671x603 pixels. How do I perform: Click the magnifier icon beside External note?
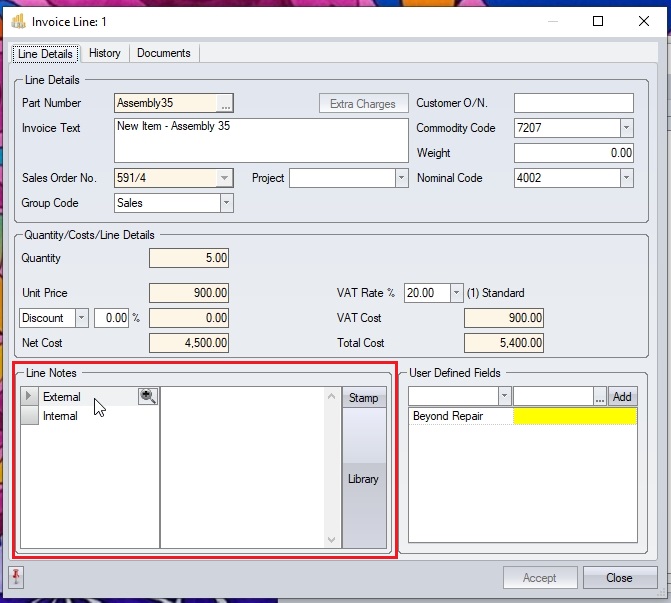[148, 397]
